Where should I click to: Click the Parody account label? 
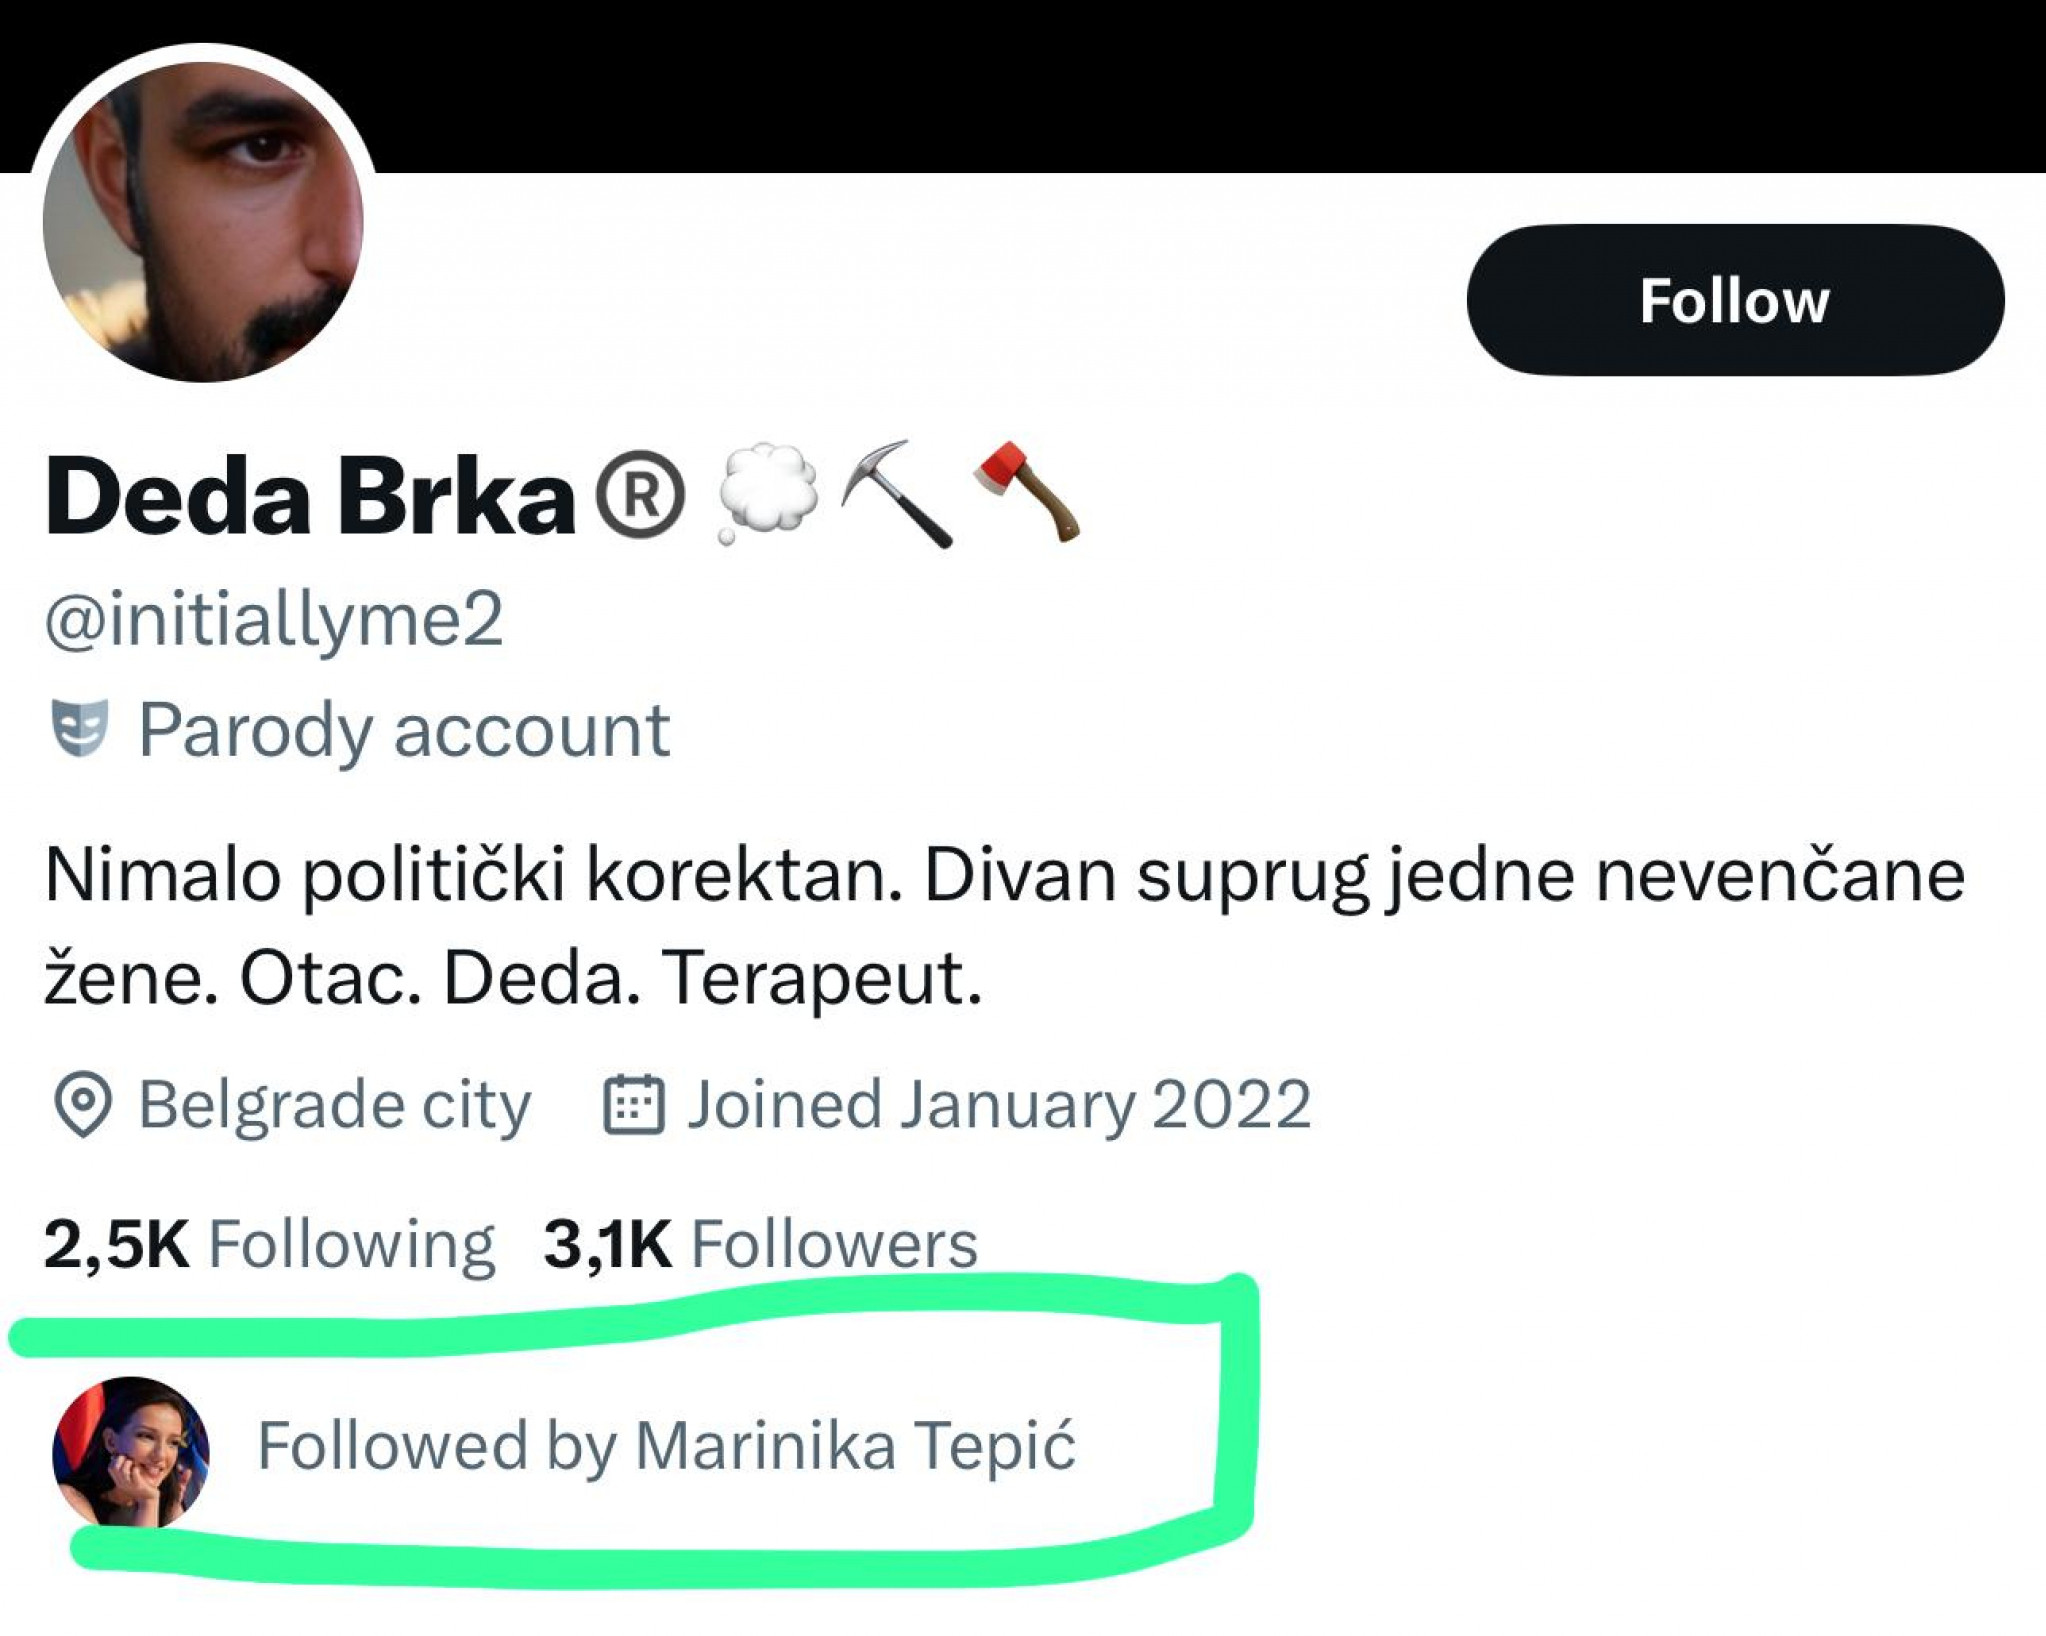click(403, 730)
